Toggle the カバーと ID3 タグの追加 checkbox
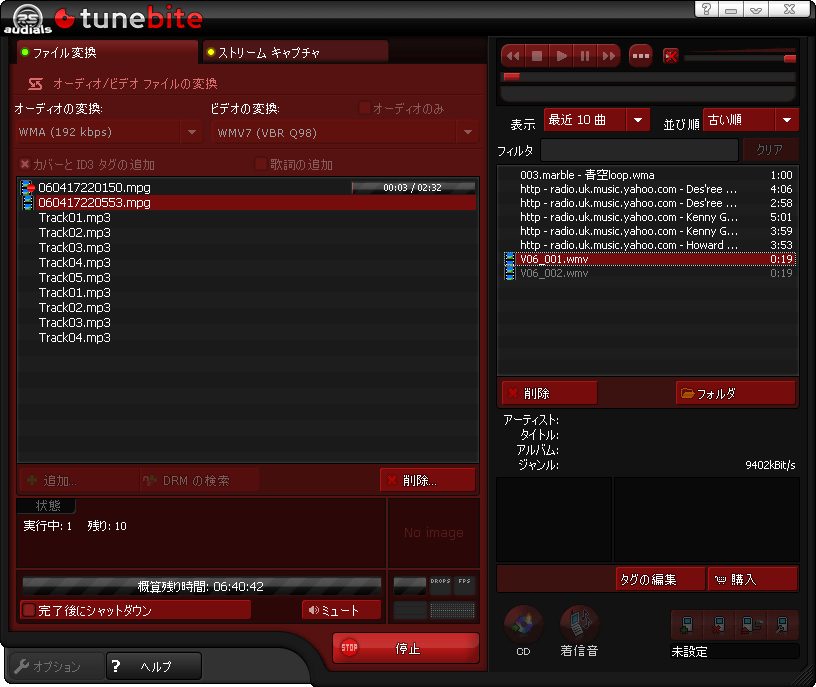The image size is (816, 687). click(24, 164)
